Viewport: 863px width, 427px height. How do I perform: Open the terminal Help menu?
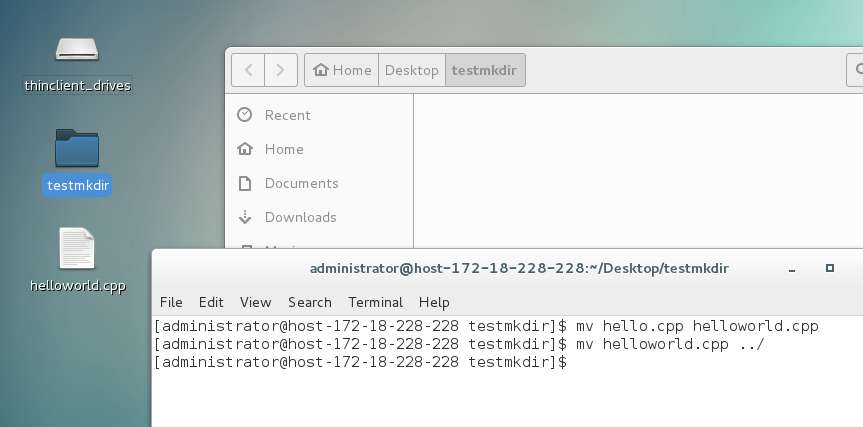(x=434, y=302)
